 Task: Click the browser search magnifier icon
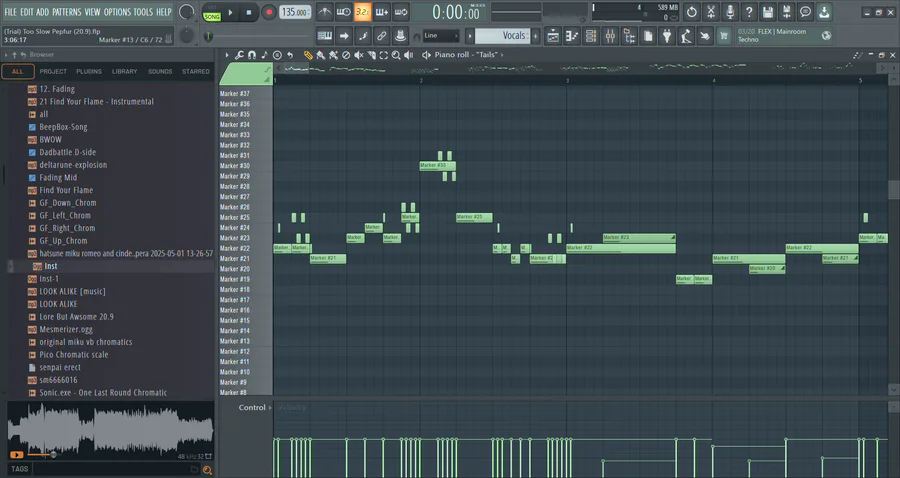[207, 470]
